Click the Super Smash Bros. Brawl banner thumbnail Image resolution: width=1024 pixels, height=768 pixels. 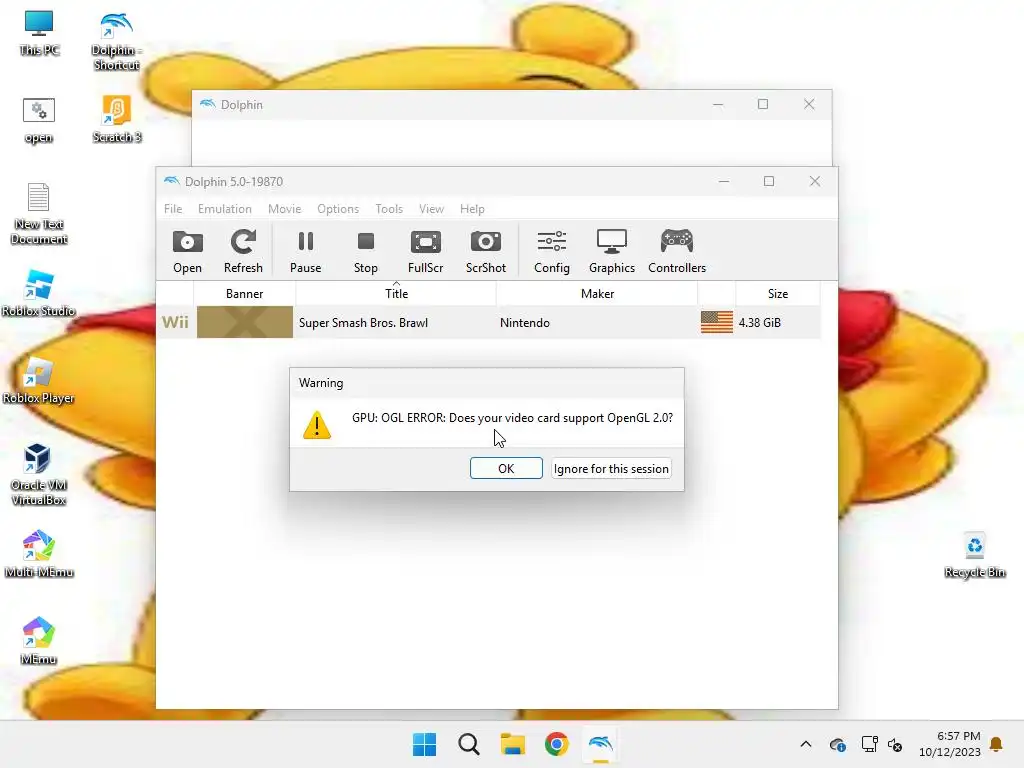(x=245, y=322)
